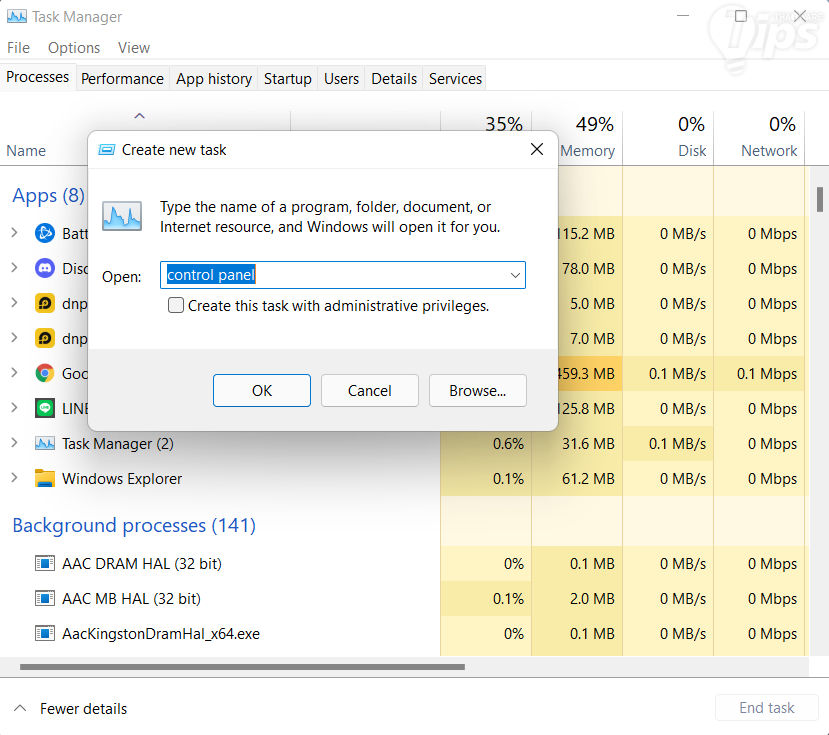Switch to the Services tab
Viewport: 829px width, 735px height.
pyautogui.click(x=454, y=78)
